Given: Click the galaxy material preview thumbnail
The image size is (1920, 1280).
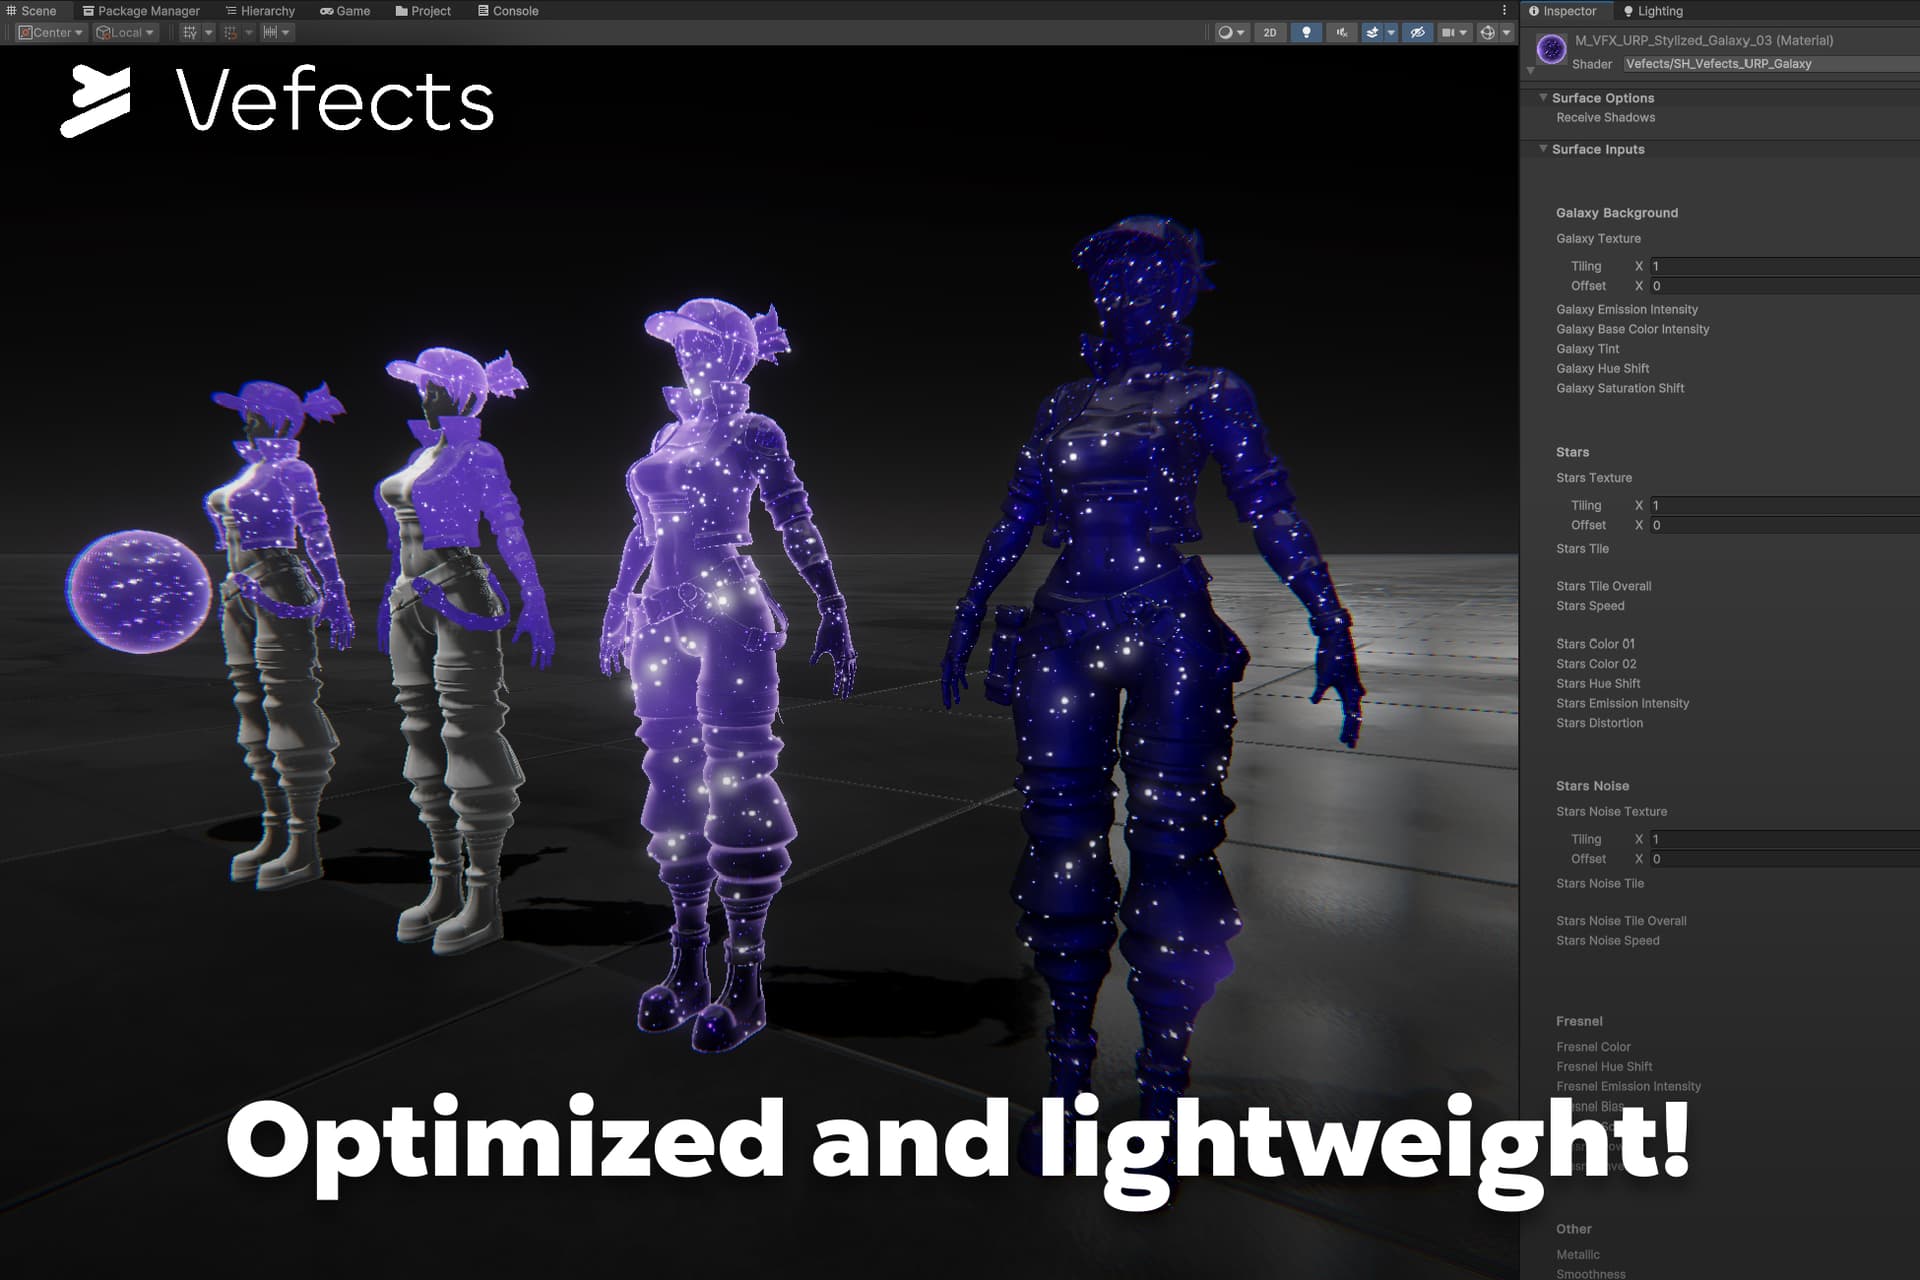Looking at the screenshot, I should pos(1551,48).
